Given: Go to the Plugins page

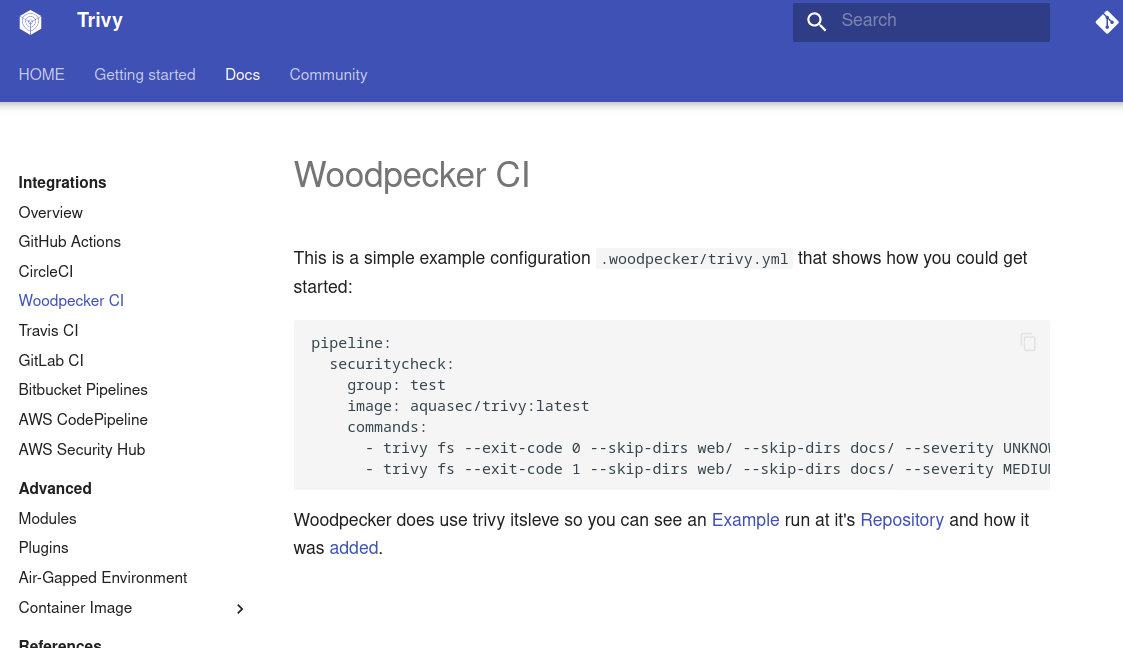Looking at the screenshot, I should (x=43, y=548).
